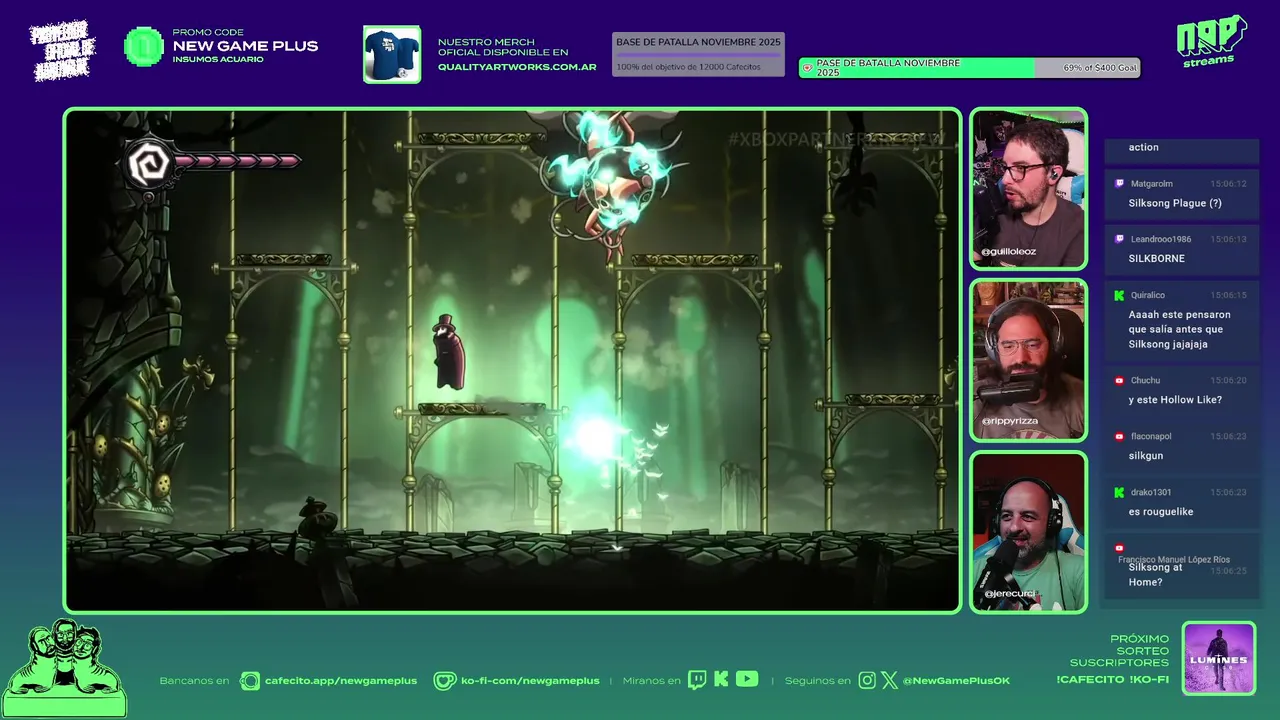Open the Twitch icon in footer
The height and width of the screenshot is (720, 1280).
click(697, 680)
